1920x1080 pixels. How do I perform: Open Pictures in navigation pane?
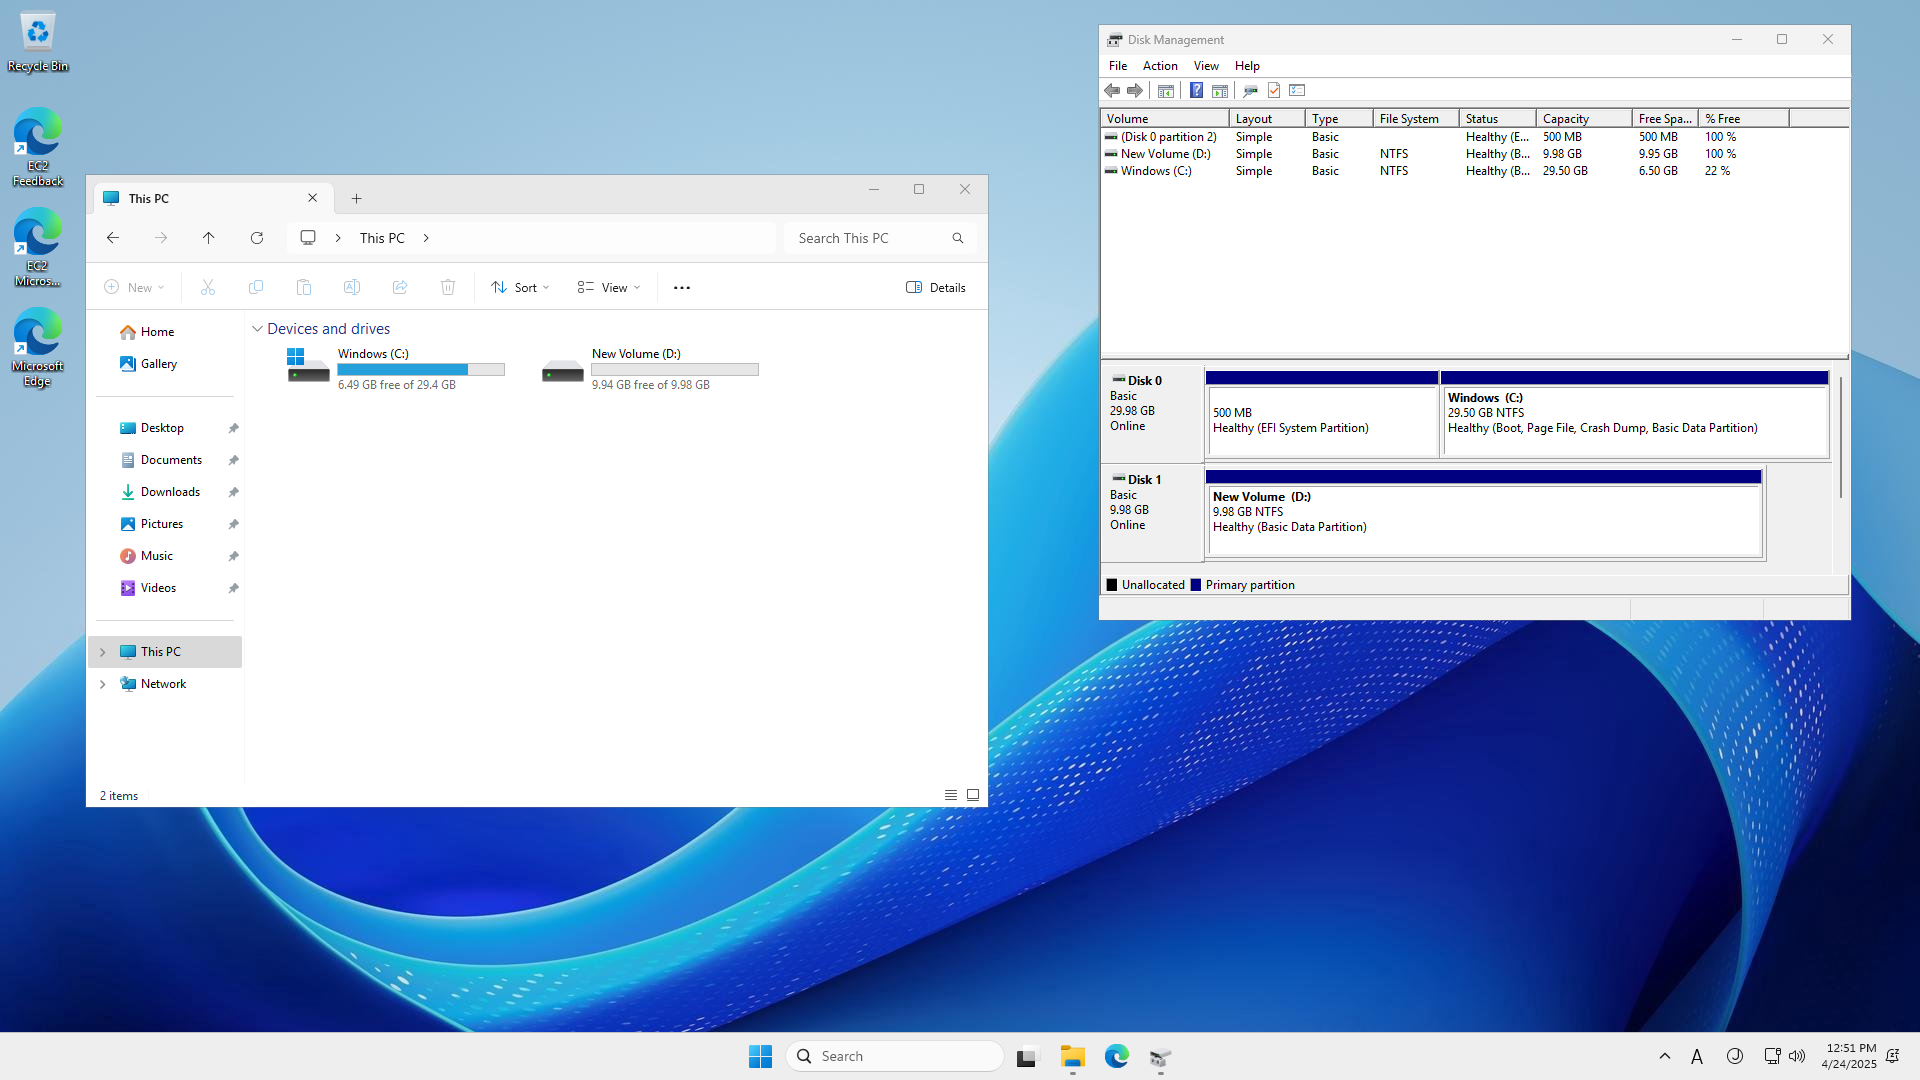coord(165,524)
